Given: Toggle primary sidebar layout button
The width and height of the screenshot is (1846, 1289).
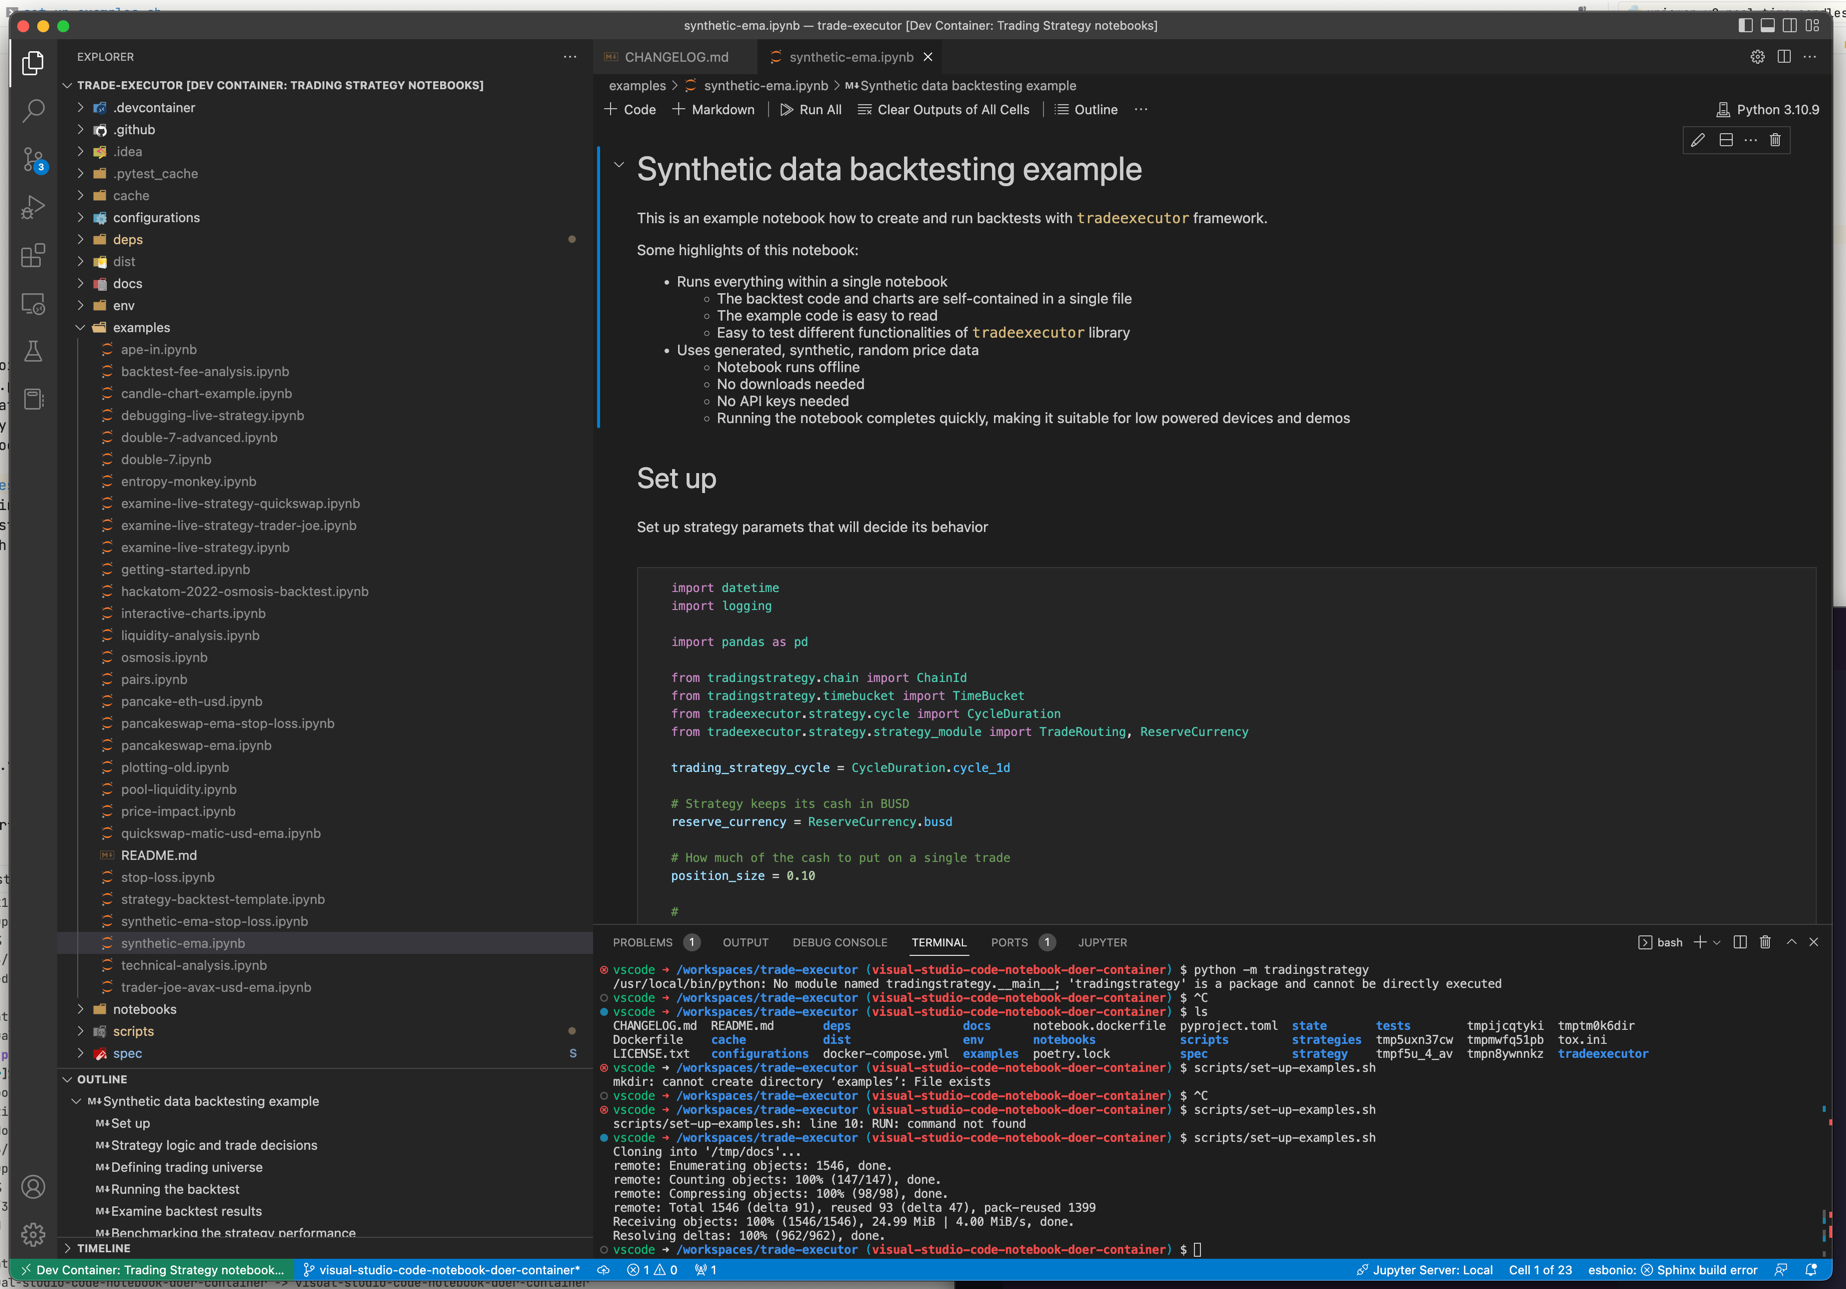Looking at the screenshot, I should coord(1746,26).
